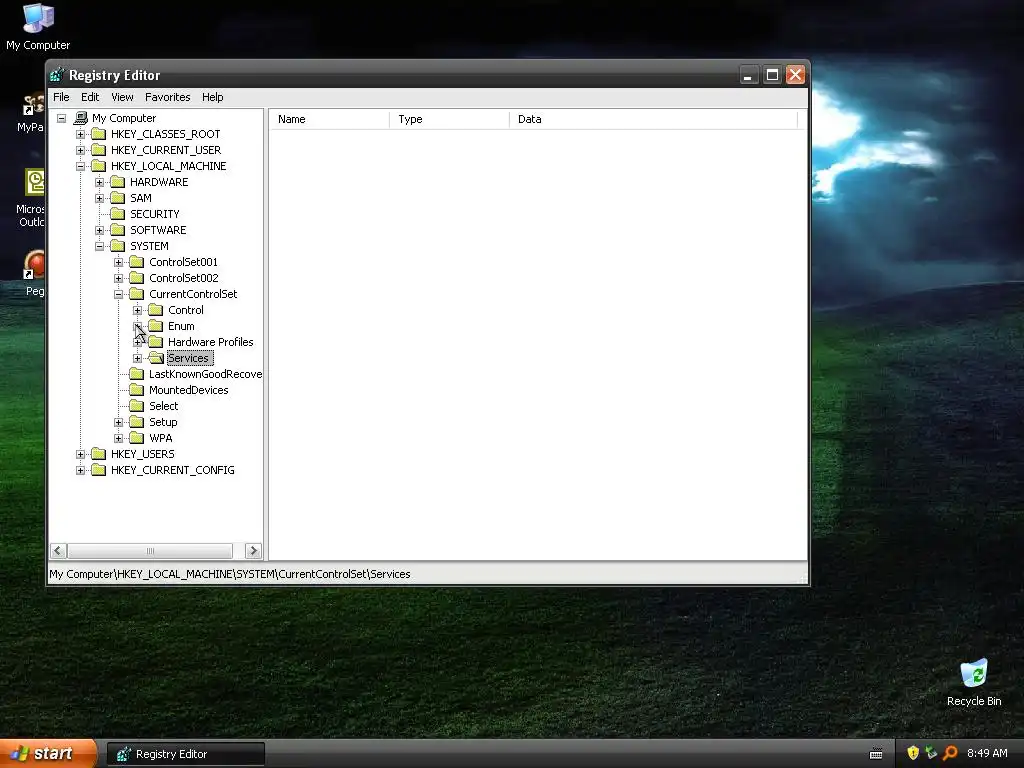Click the Type column header
This screenshot has height=768, width=1024.
click(x=449, y=120)
